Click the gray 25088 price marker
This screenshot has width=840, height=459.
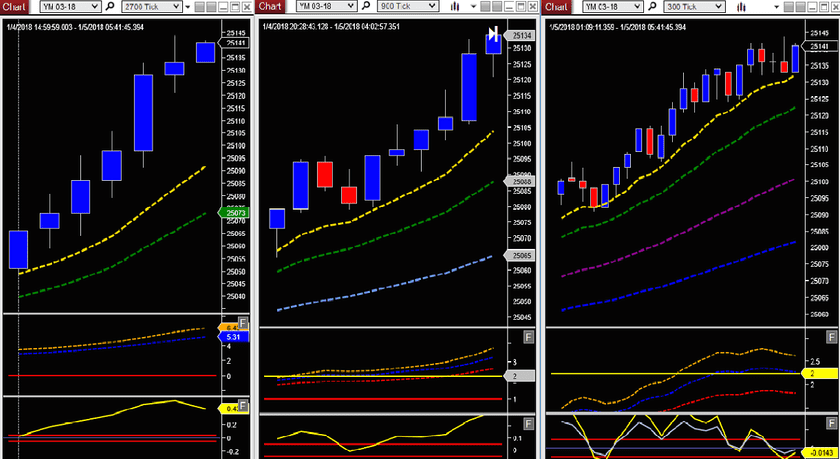pyautogui.click(x=519, y=182)
